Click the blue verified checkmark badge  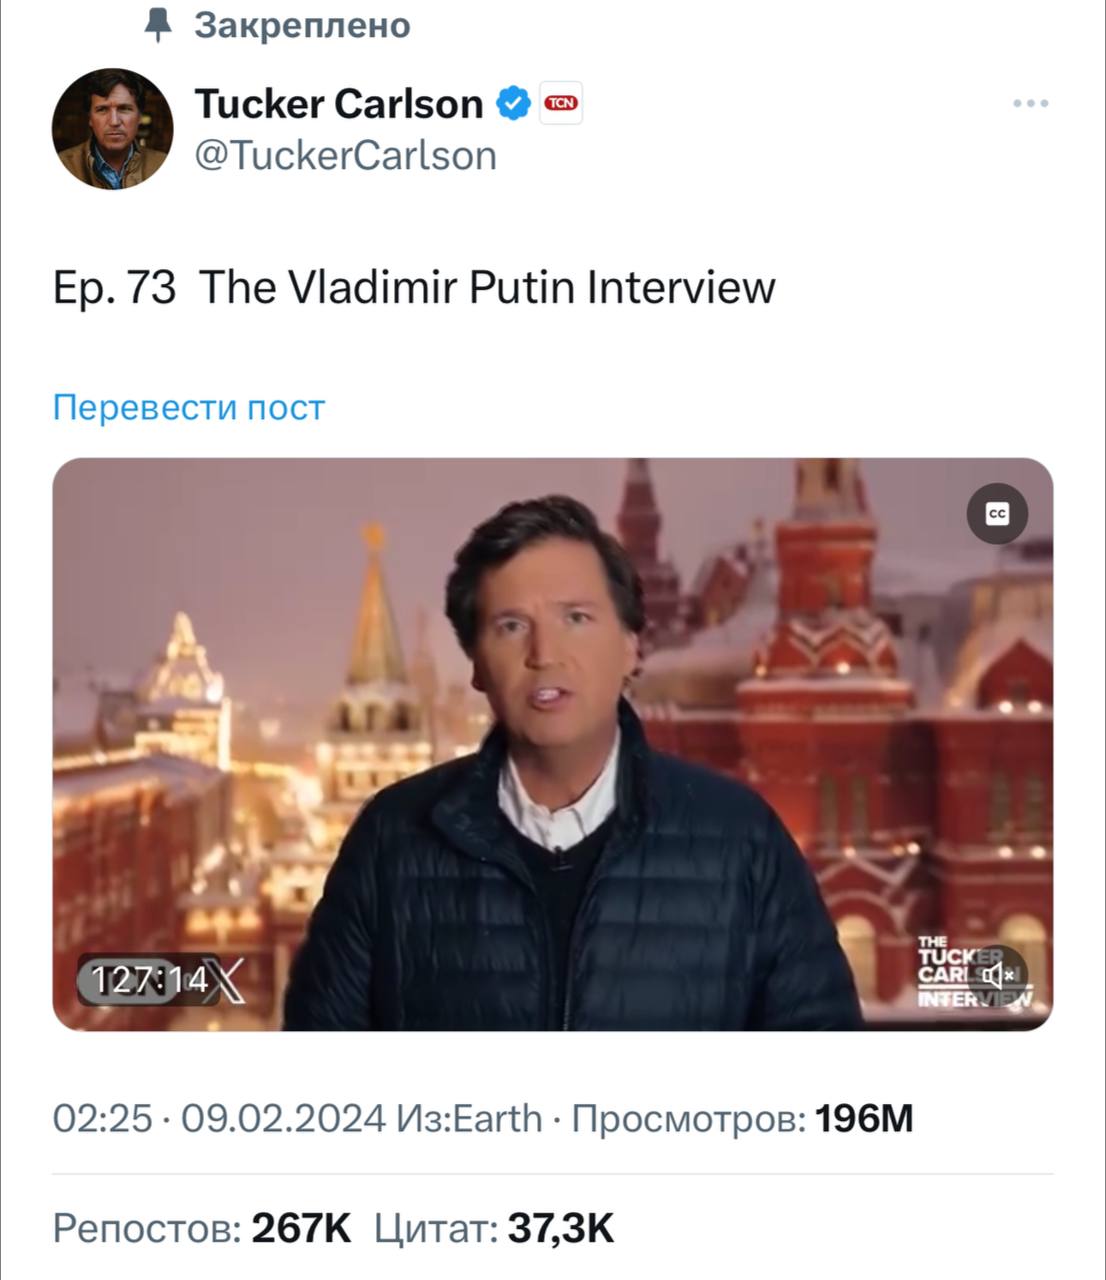click(x=514, y=103)
